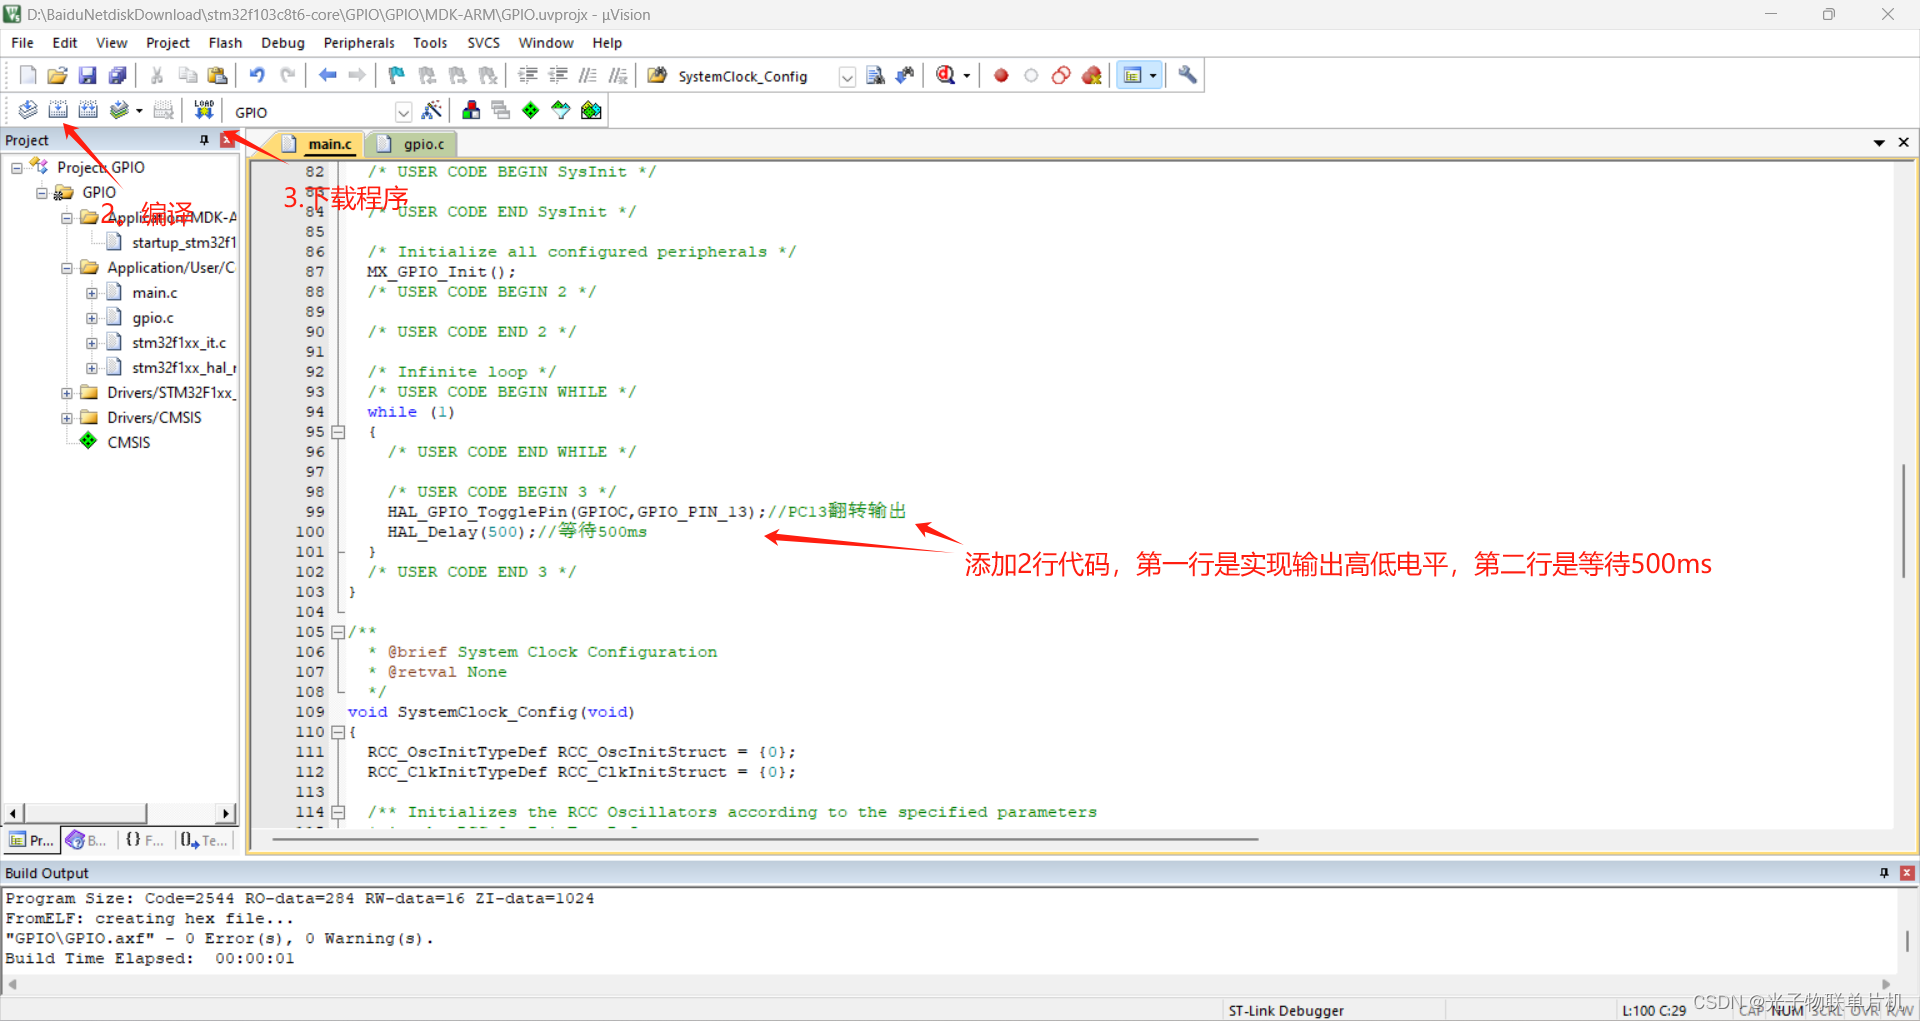Click the editor vertical scrollbar thumb
Viewport: 1920px width, 1021px height.
coord(1903,521)
